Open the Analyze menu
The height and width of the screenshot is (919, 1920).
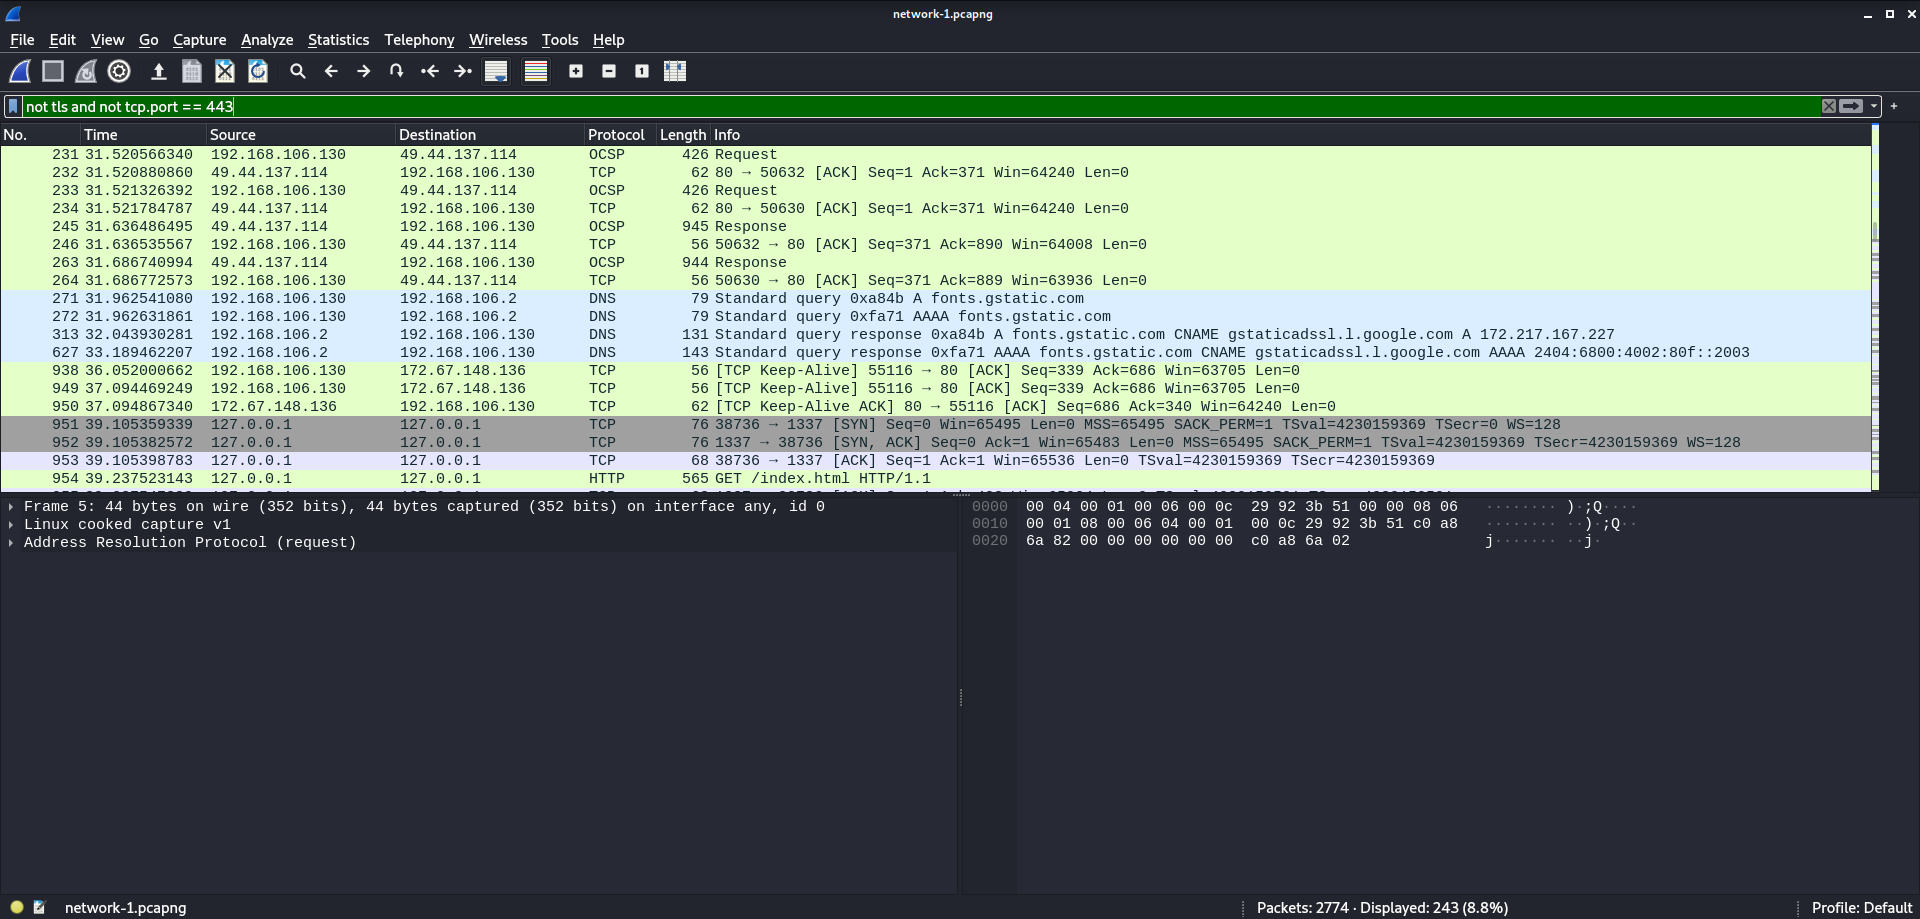coord(267,40)
